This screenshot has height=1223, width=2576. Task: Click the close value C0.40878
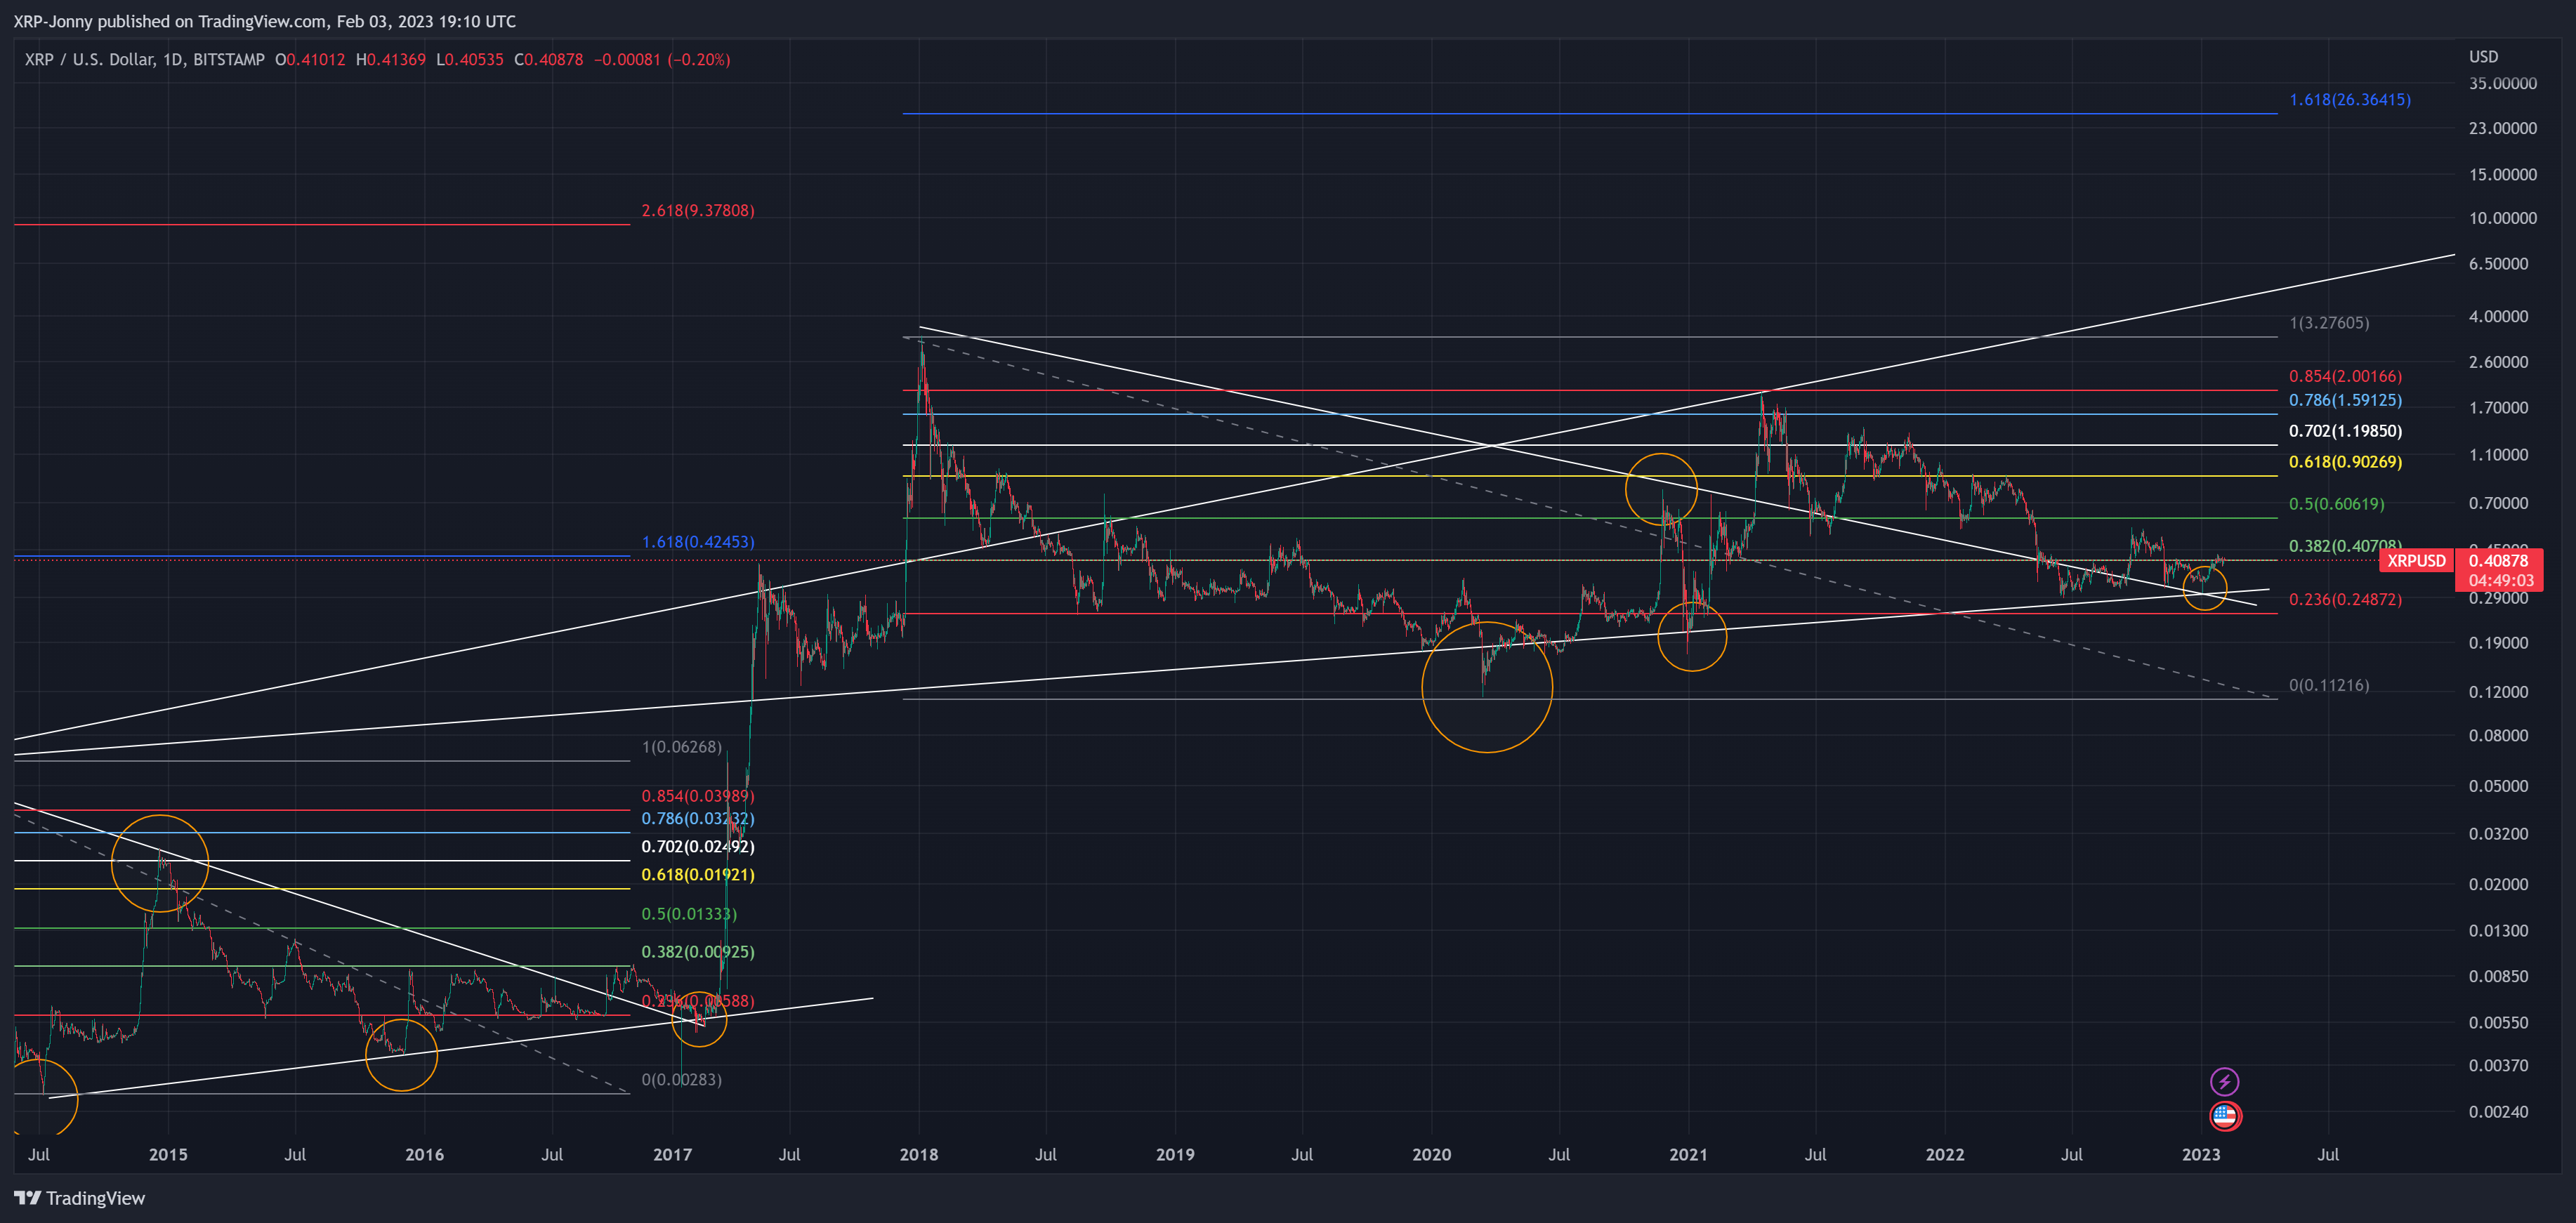[x=549, y=60]
